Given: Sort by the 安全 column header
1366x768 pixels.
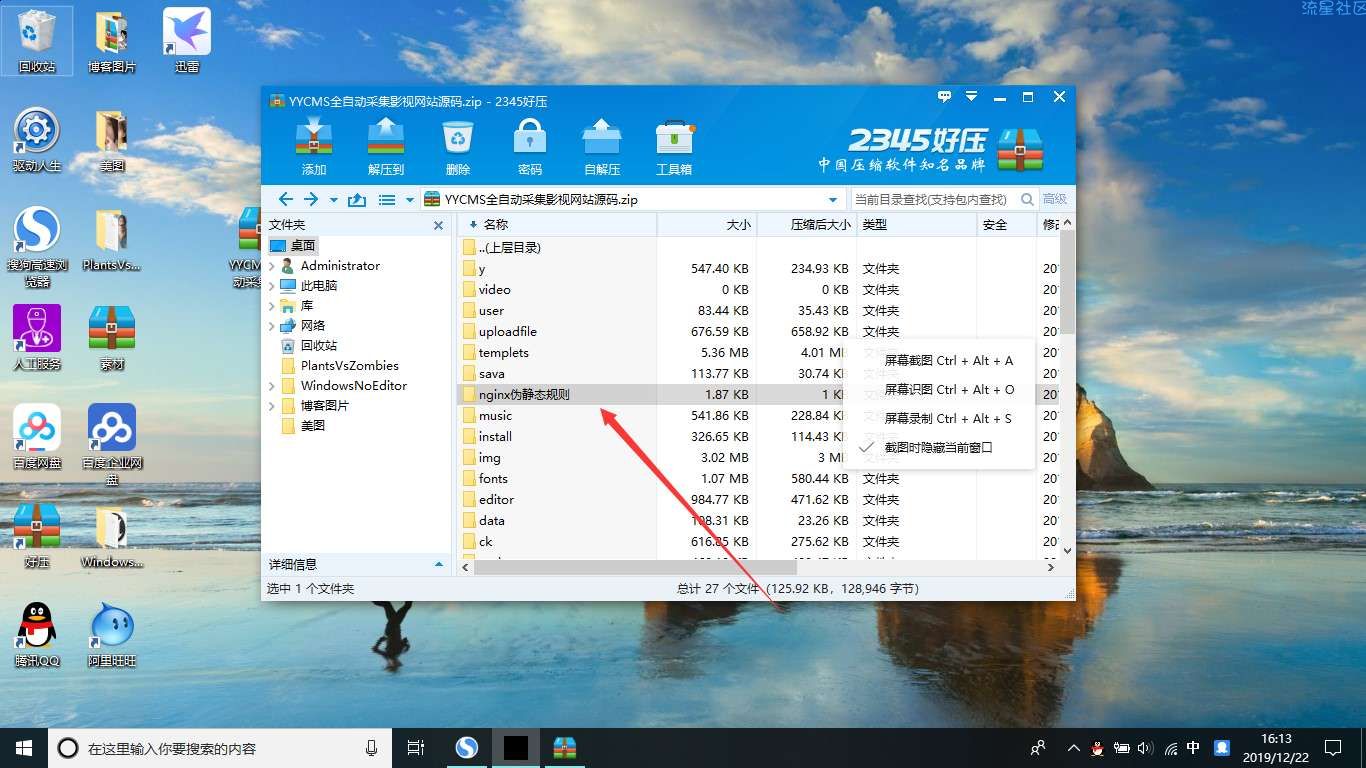Looking at the screenshot, I should tap(1006, 225).
